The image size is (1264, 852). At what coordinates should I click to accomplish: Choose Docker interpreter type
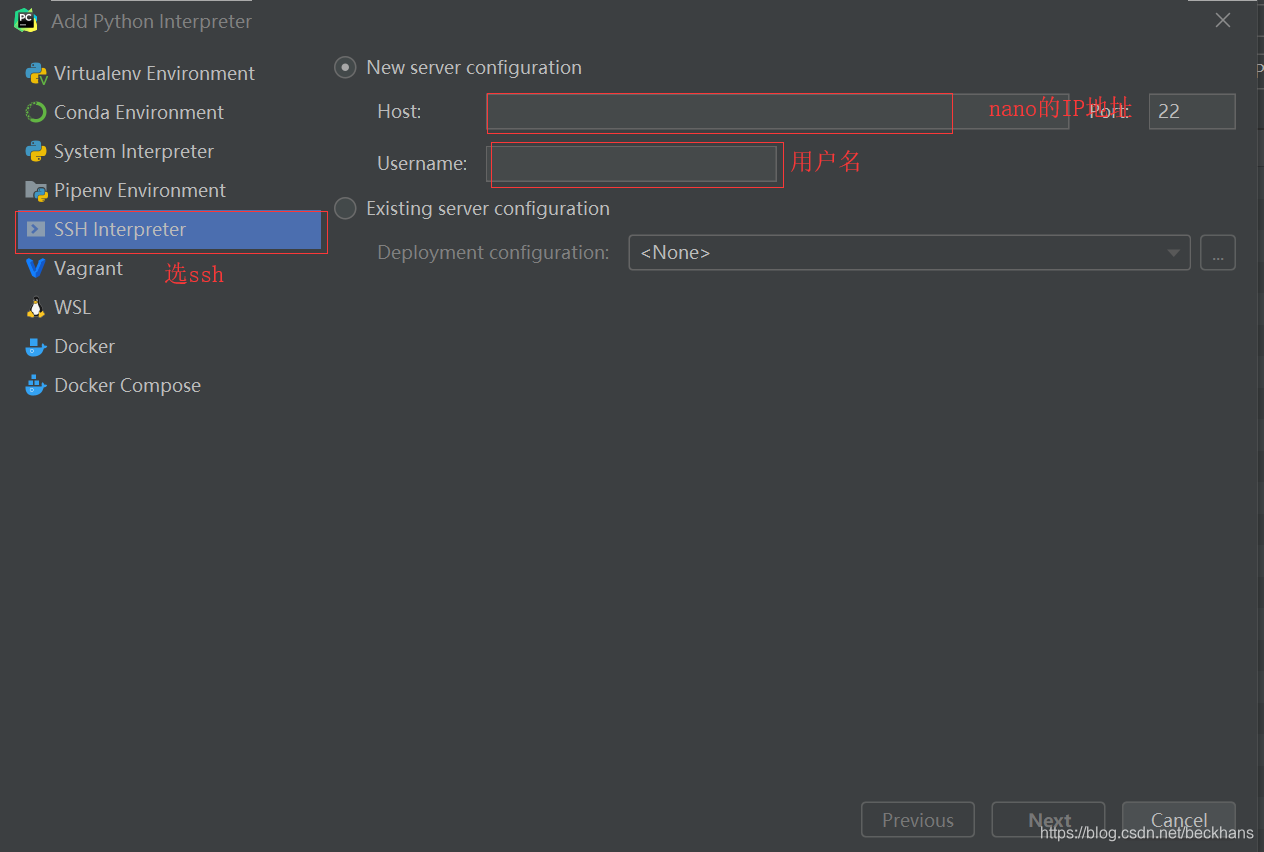(168, 346)
